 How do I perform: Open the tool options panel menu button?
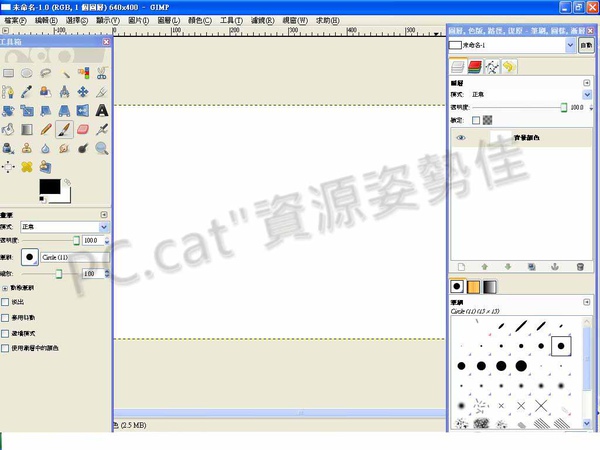pos(104,215)
